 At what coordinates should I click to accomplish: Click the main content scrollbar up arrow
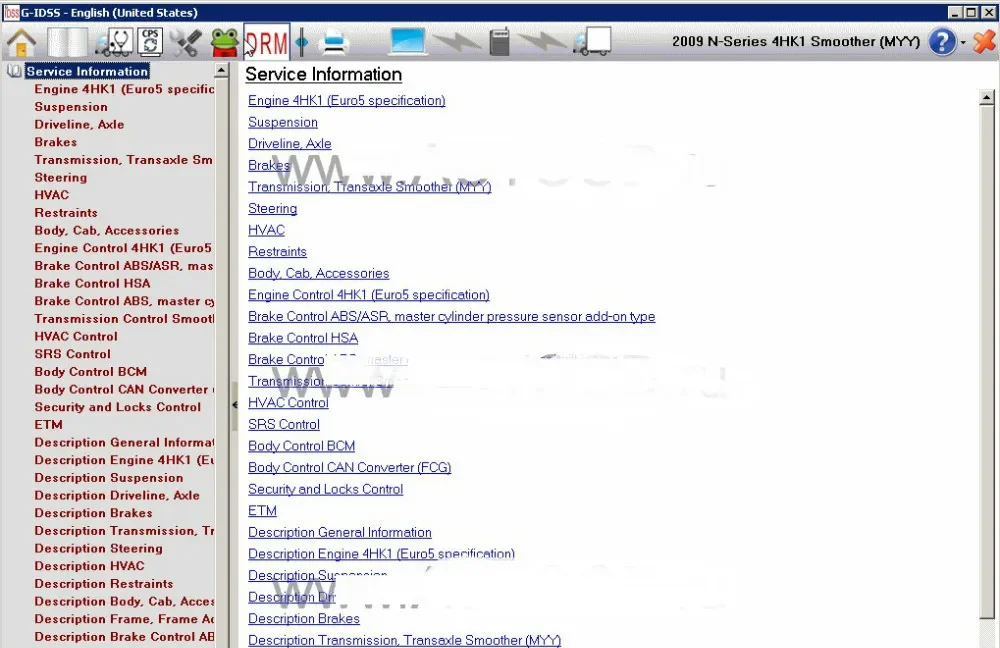[987, 98]
